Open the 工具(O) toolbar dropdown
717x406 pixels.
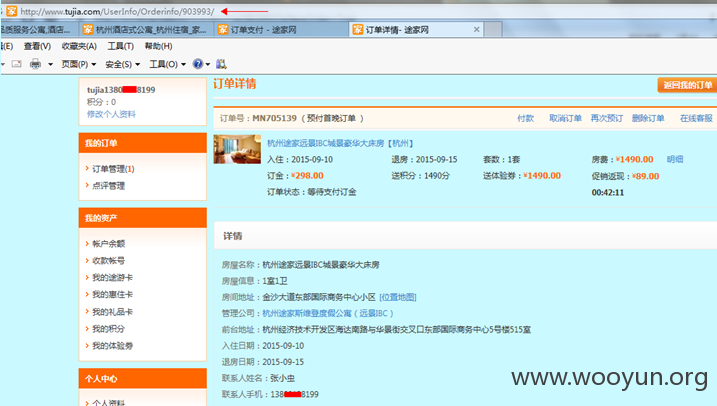coord(167,64)
